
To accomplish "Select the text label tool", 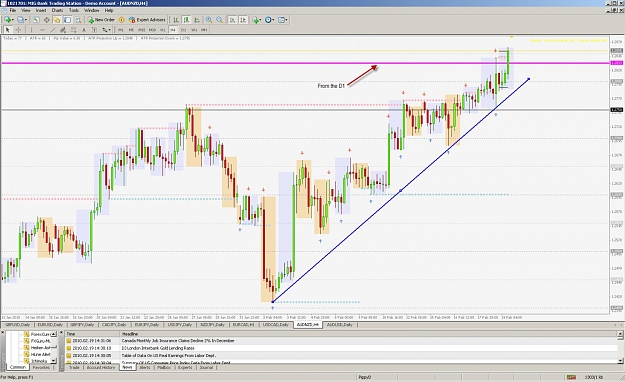I will pyautogui.click(x=94, y=30).
